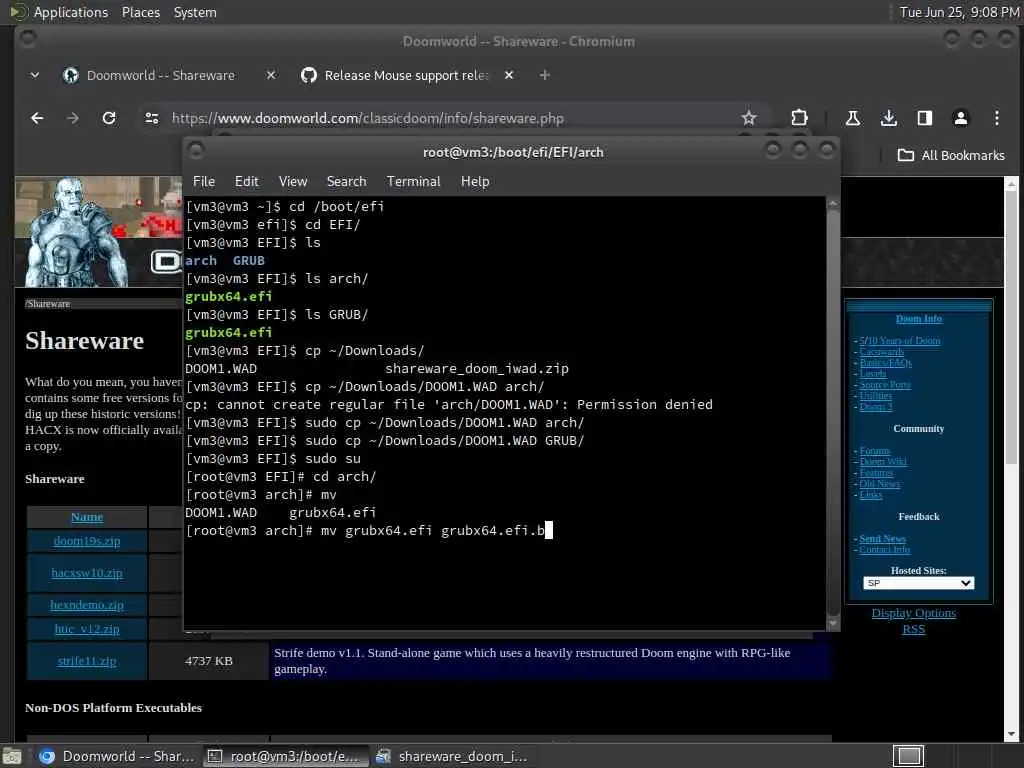Open Old News sidebar link

tap(880, 484)
